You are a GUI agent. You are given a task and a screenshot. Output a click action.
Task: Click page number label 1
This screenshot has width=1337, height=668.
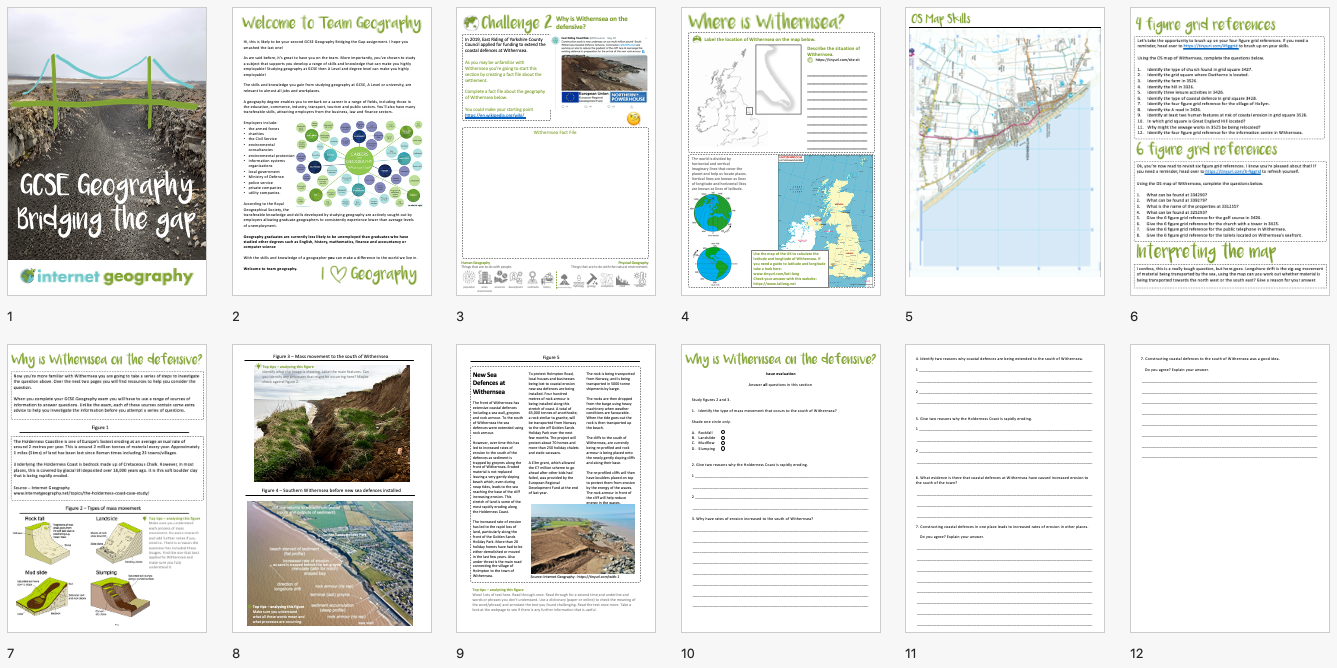pyautogui.click(x=11, y=317)
